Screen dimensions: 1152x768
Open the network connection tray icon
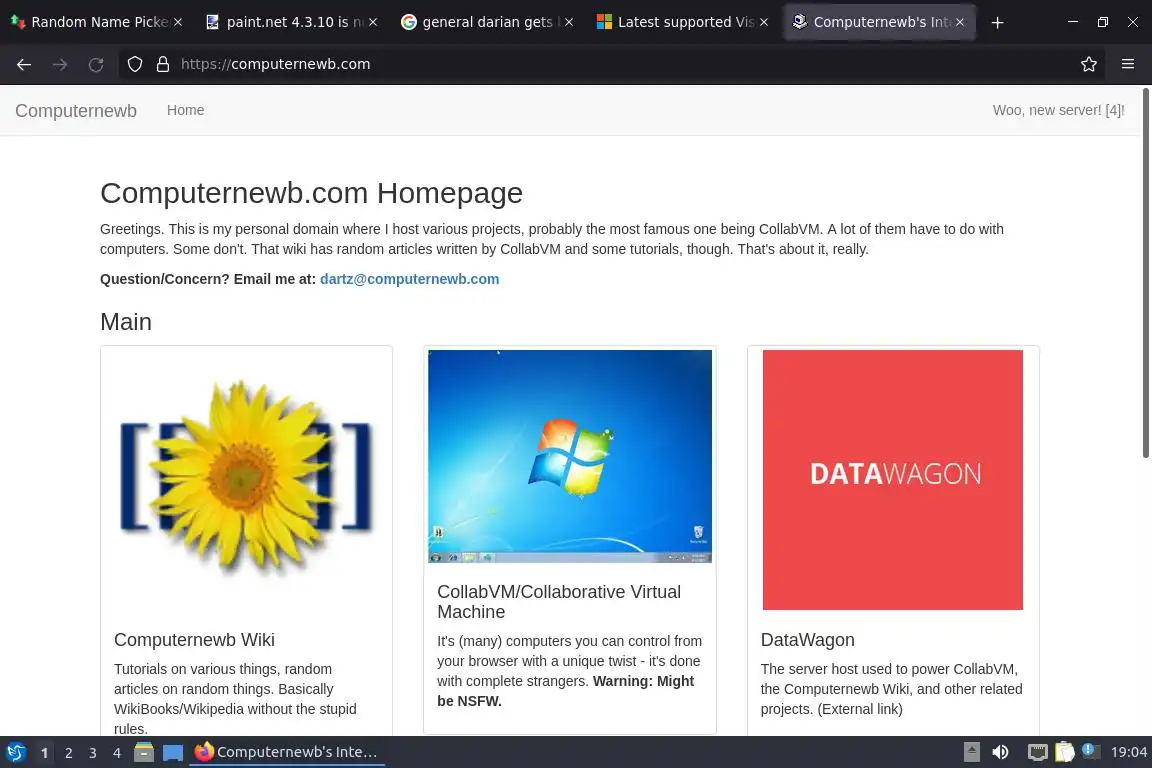(1037, 753)
